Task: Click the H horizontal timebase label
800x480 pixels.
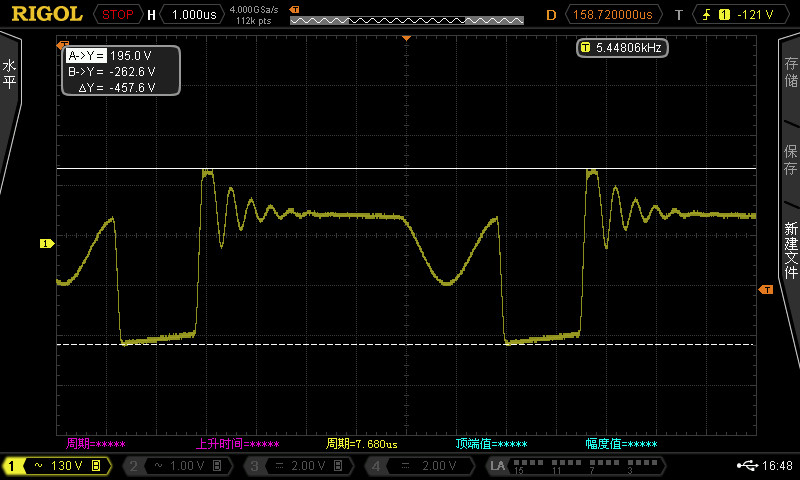Action: click(151, 15)
